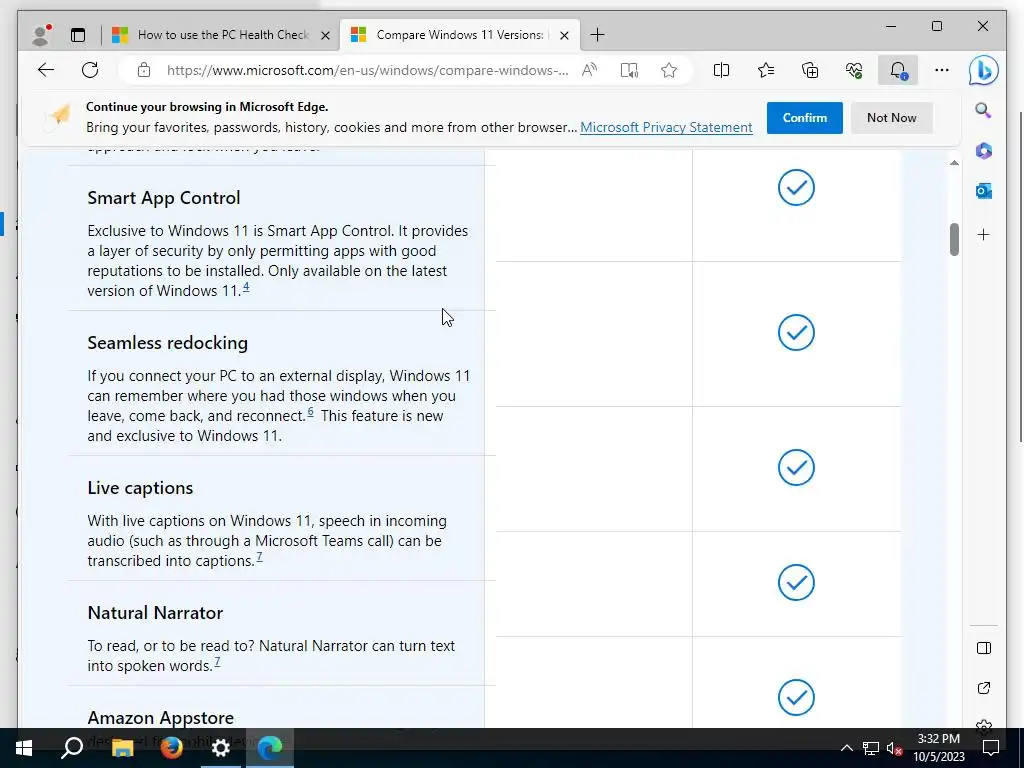Open Browser essentials heart icon
Screen dimensions: 1024x768
(854, 70)
